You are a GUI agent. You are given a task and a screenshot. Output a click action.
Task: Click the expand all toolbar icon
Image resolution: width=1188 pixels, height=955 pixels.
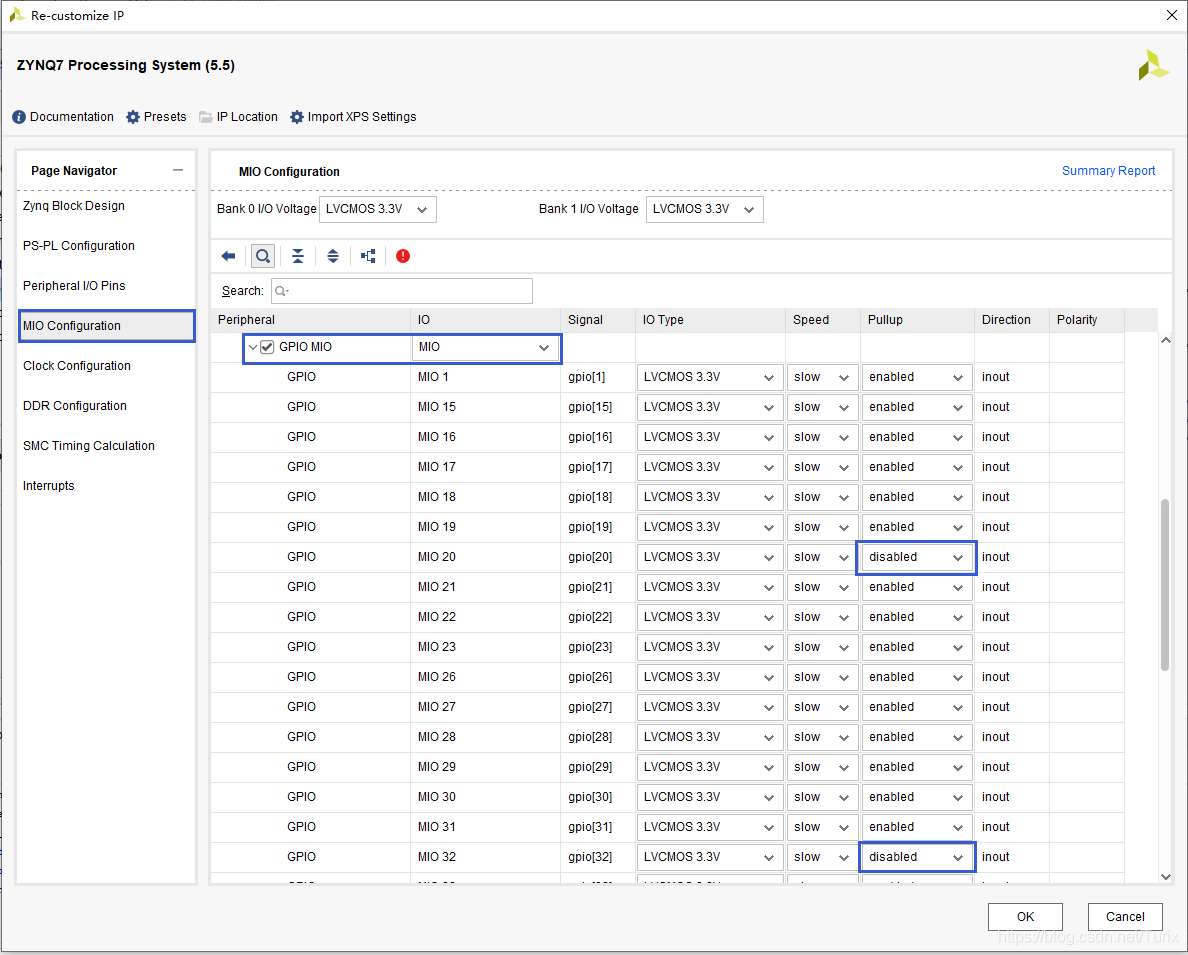click(x=333, y=256)
